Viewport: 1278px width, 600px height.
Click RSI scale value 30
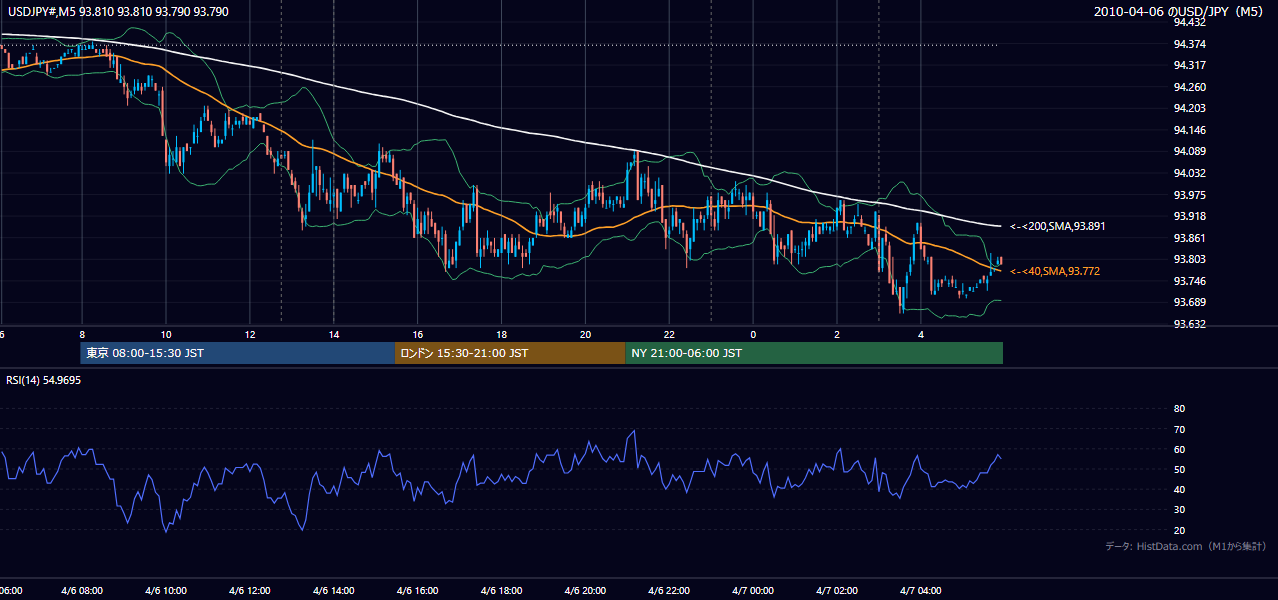click(x=1180, y=509)
